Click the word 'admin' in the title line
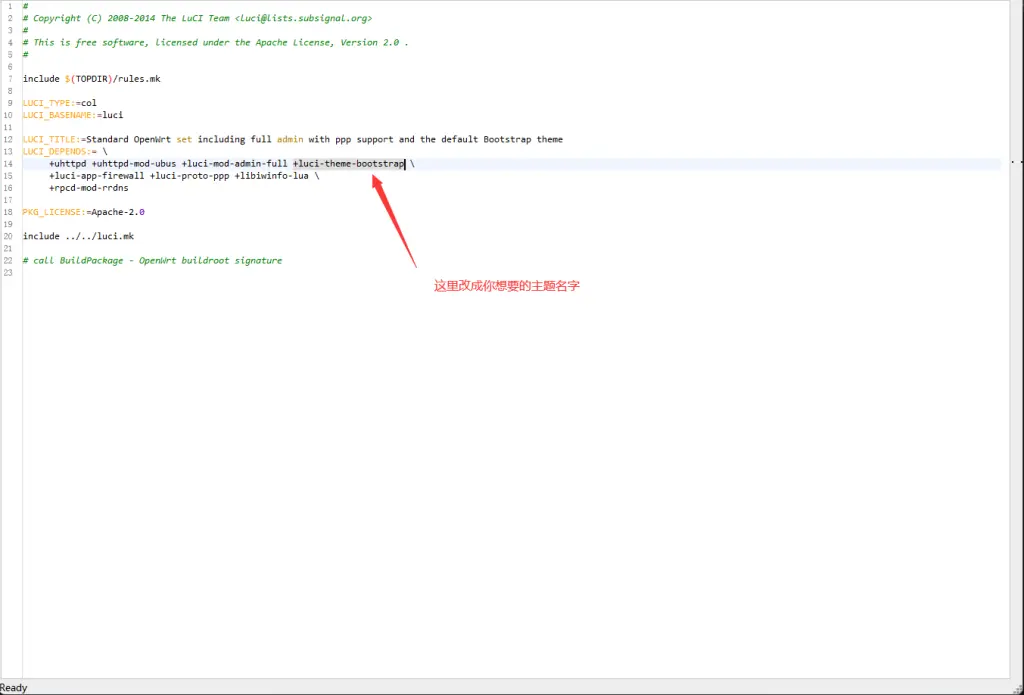The width and height of the screenshot is (1024, 695). (x=290, y=139)
